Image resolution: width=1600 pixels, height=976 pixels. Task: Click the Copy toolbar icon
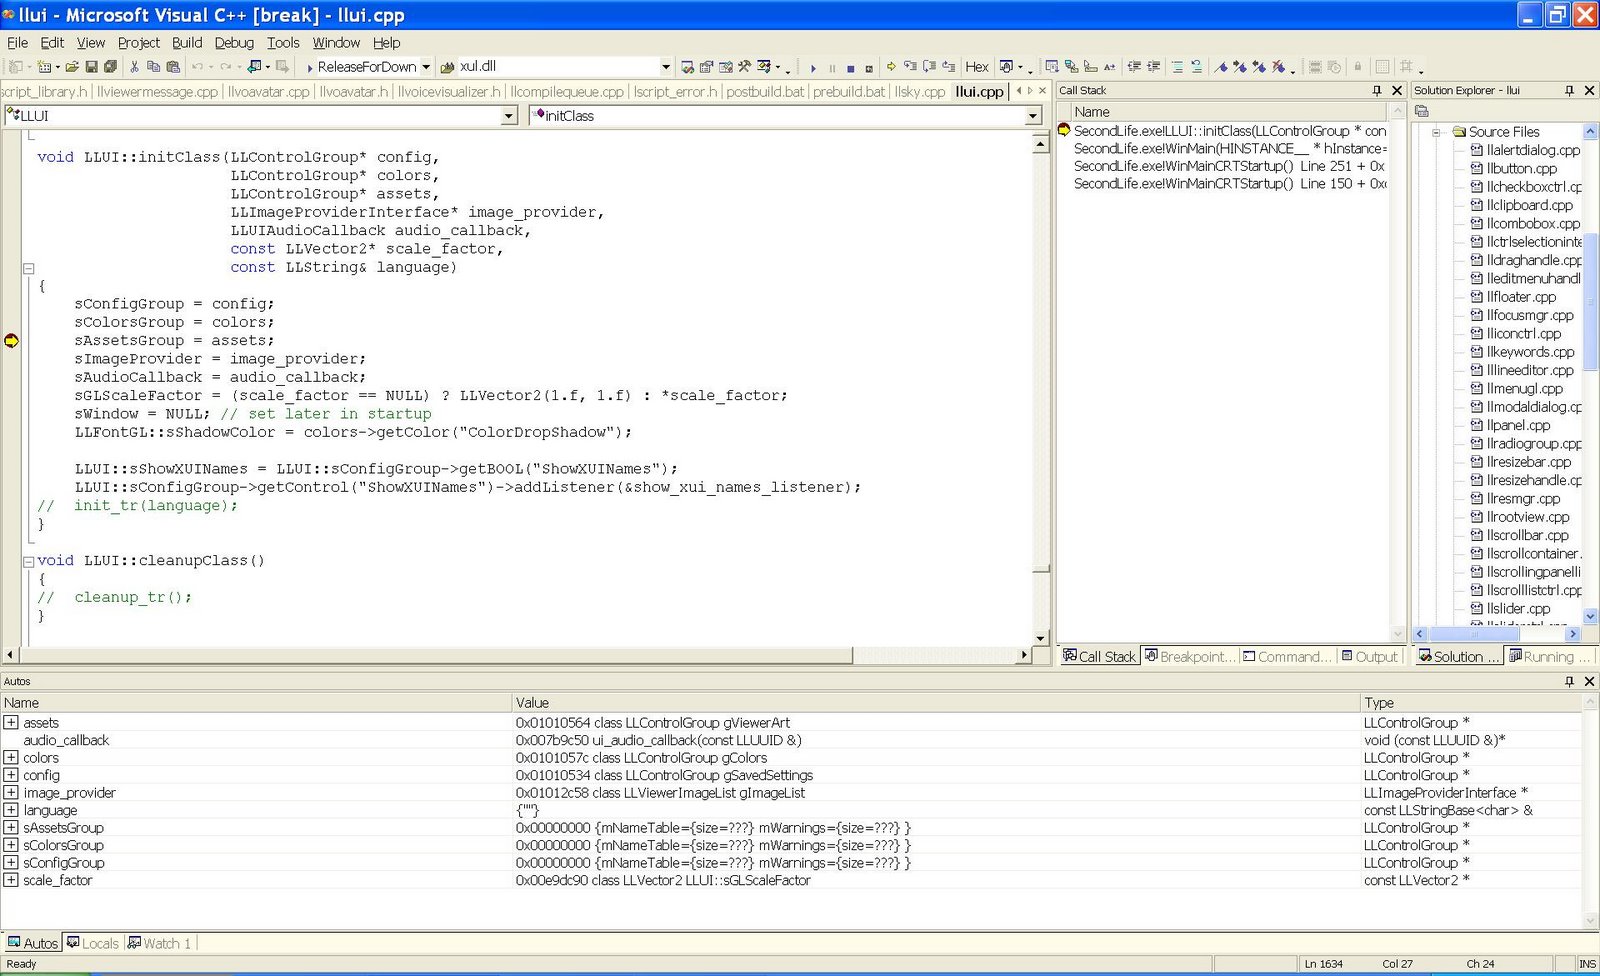pos(153,67)
